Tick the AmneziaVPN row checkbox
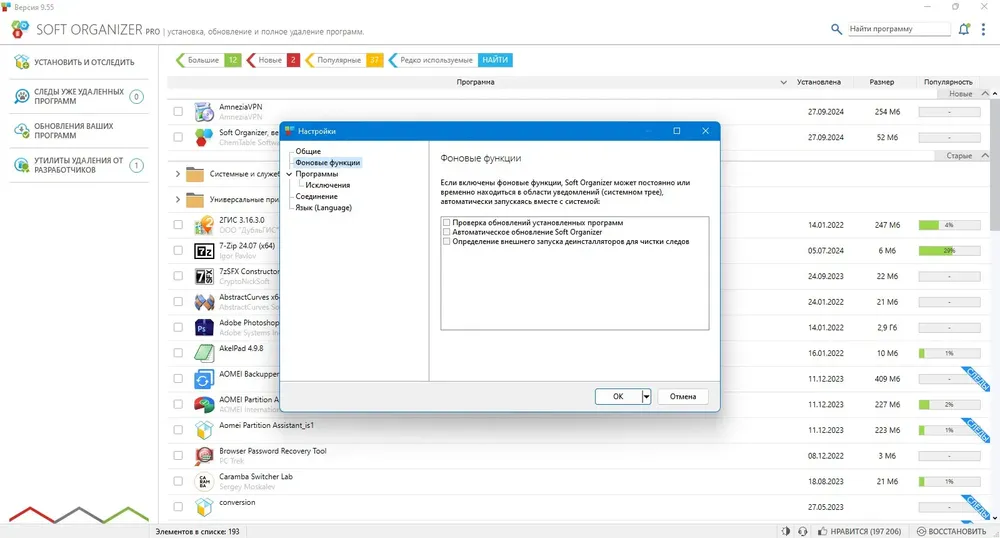Screen dimensions: 1000x538 pos(178,112)
